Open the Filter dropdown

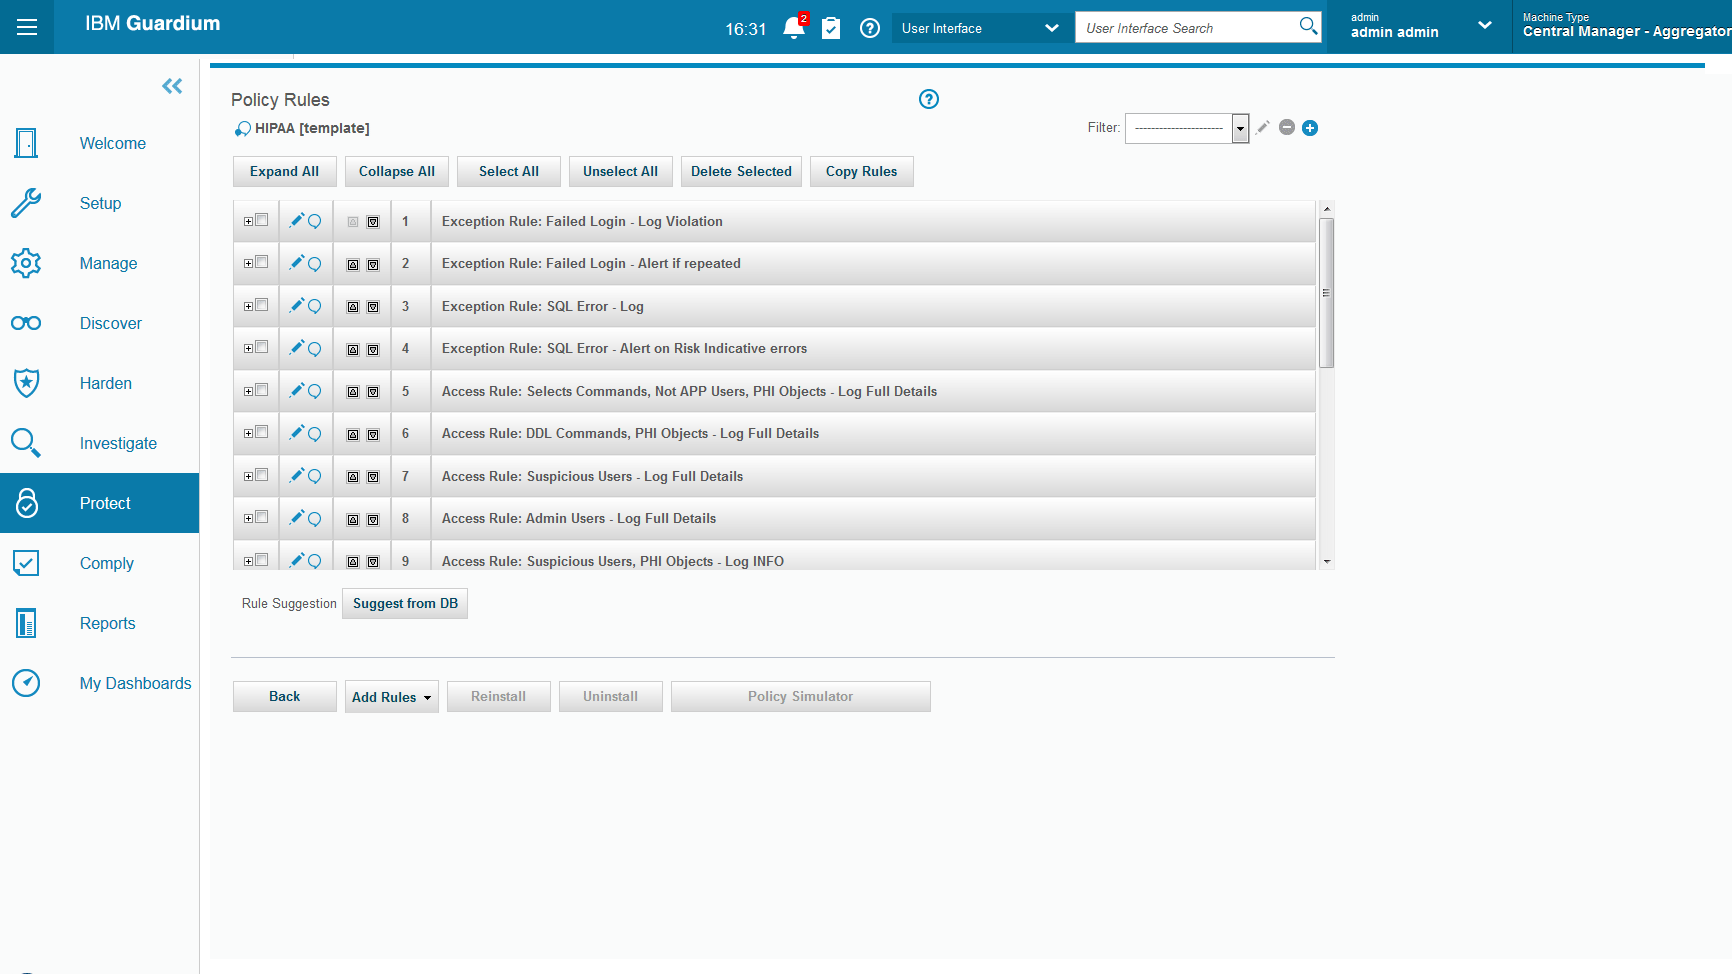click(x=1240, y=128)
